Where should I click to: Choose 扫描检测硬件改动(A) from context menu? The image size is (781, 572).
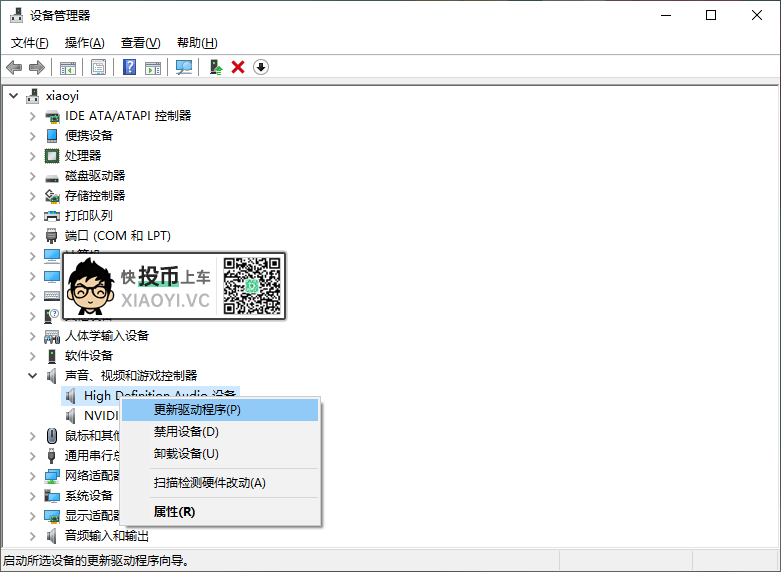220,483
